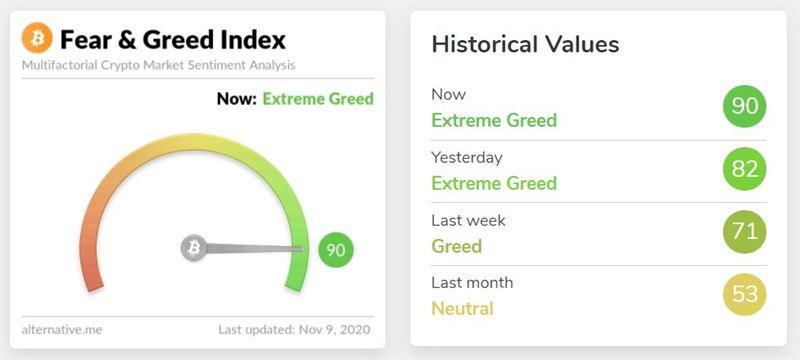This screenshot has width=800, height=360.
Task: Select the Greed label under Last week
Action: [x=457, y=246]
